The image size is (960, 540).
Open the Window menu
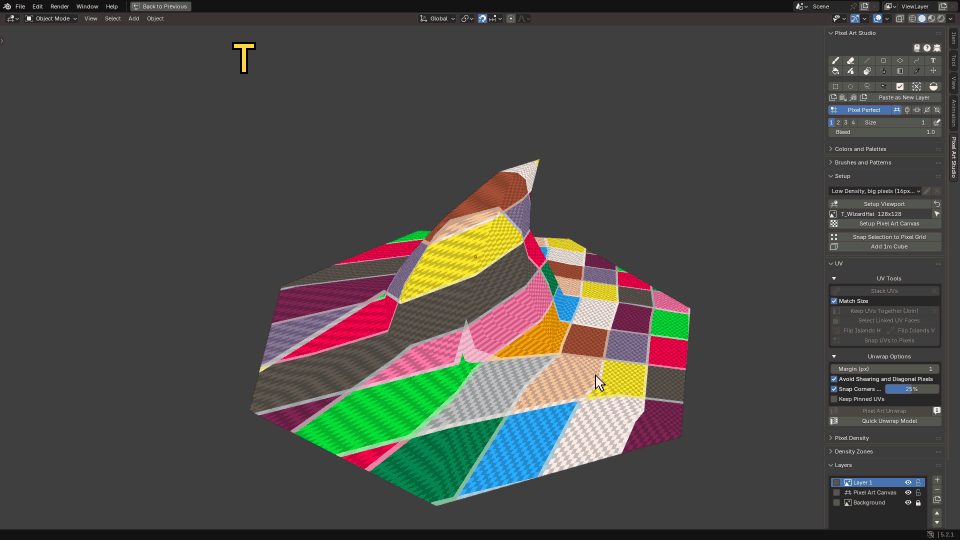(x=87, y=6)
